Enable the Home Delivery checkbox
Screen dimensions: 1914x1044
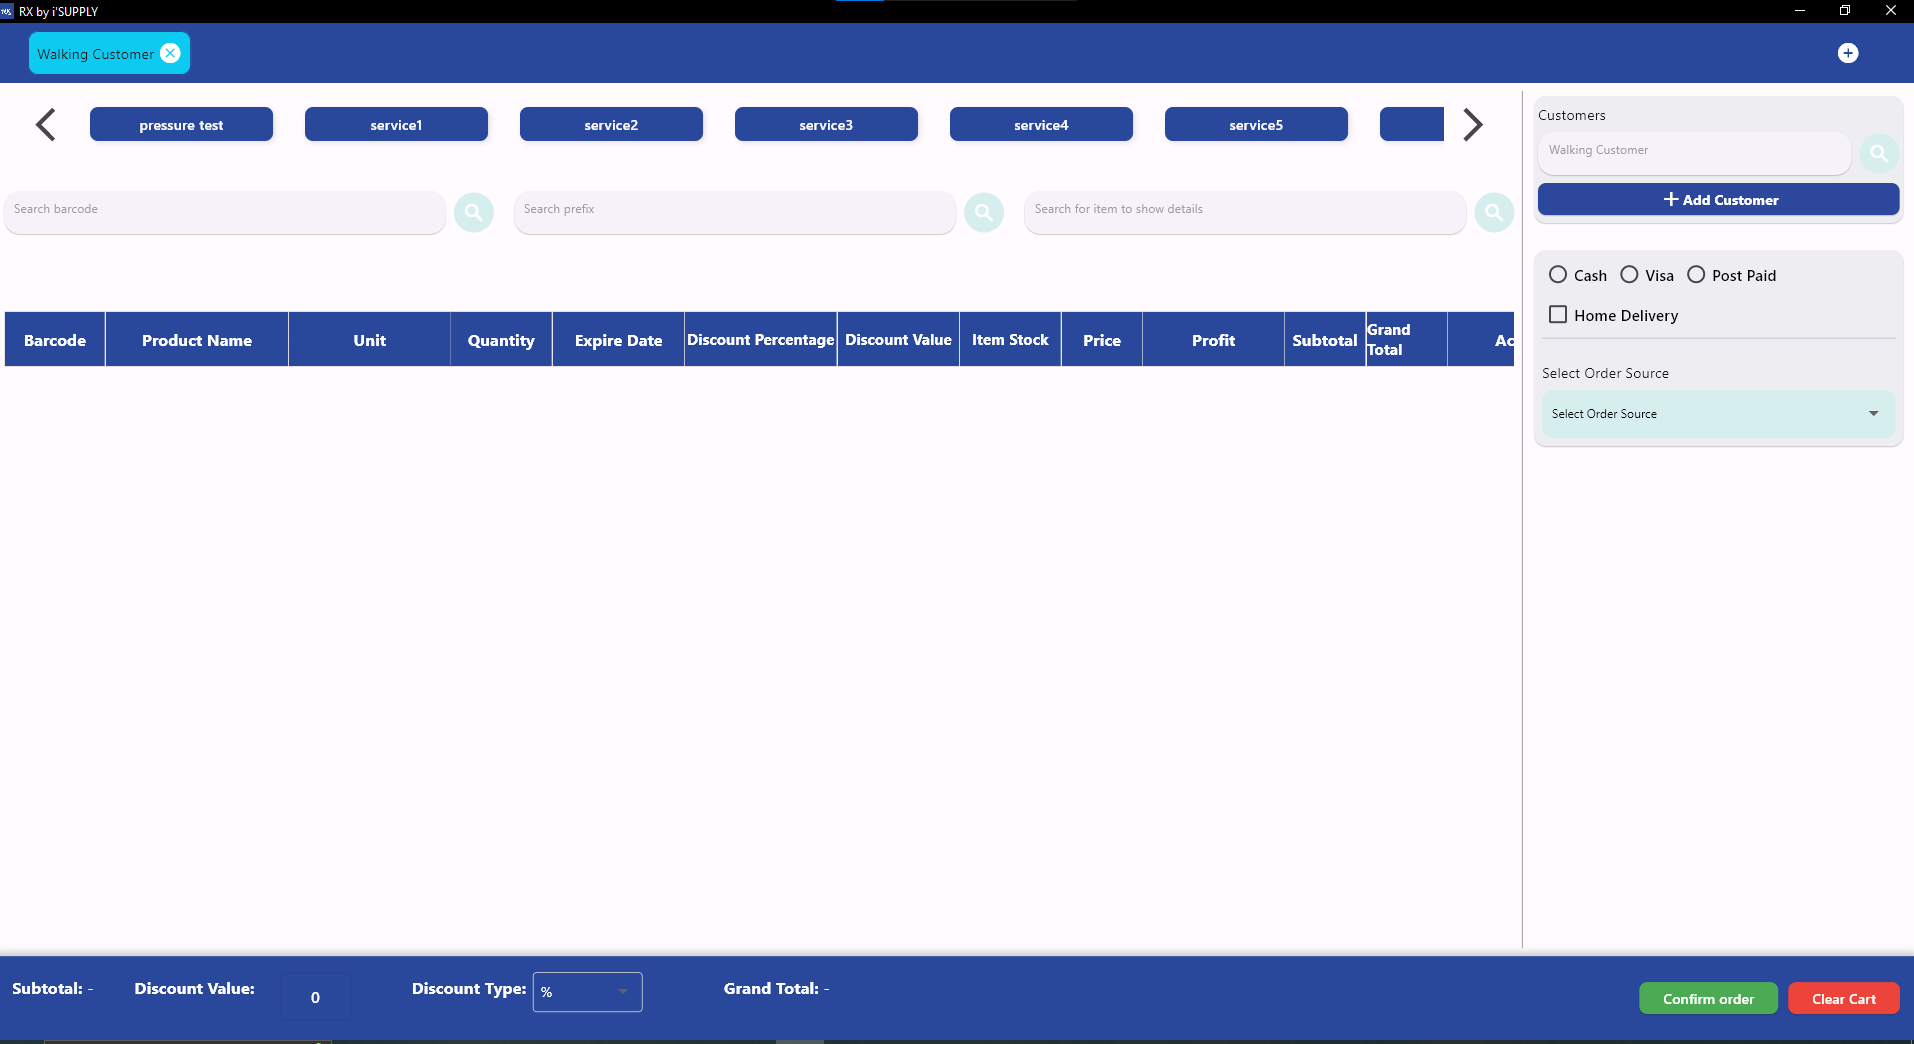click(1558, 314)
